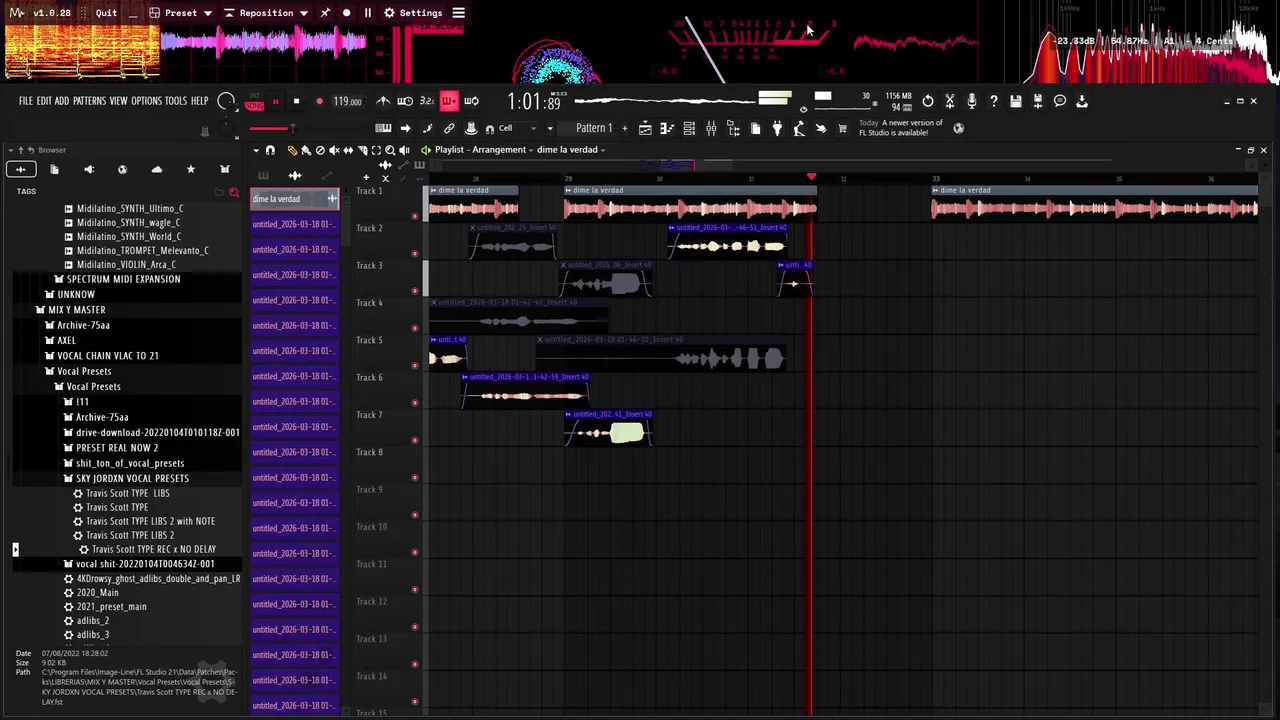This screenshot has height=720, width=1280.
Task: Open the Arrangement dropdown in playlist title
Action: pos(503,150)
